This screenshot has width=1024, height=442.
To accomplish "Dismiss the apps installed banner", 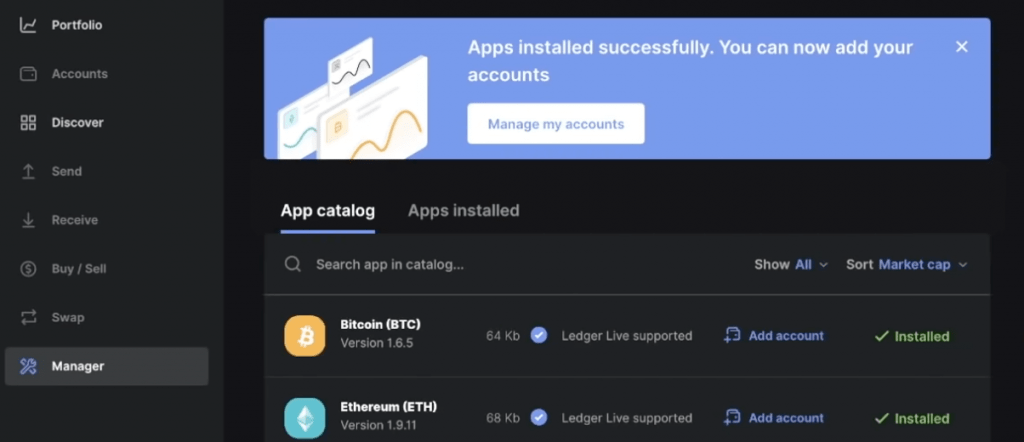I will pyautogui.click(x=962, y=47).
